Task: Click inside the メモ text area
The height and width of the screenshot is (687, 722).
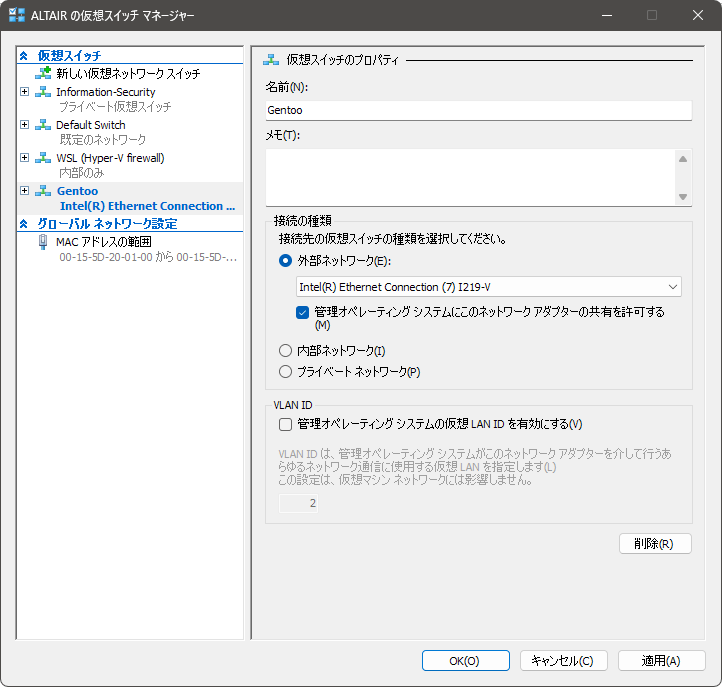Action: tap(471, 177)
